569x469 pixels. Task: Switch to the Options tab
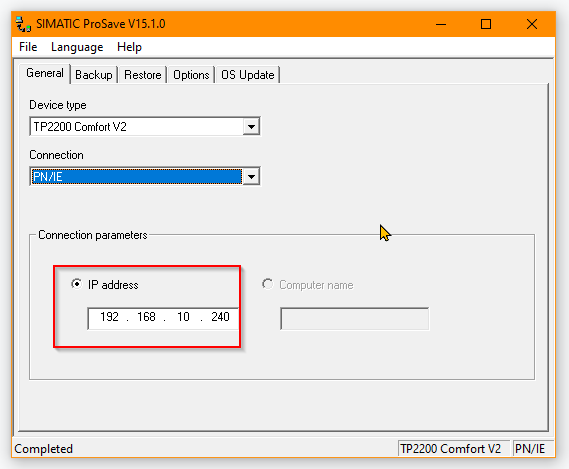(191, 75)
